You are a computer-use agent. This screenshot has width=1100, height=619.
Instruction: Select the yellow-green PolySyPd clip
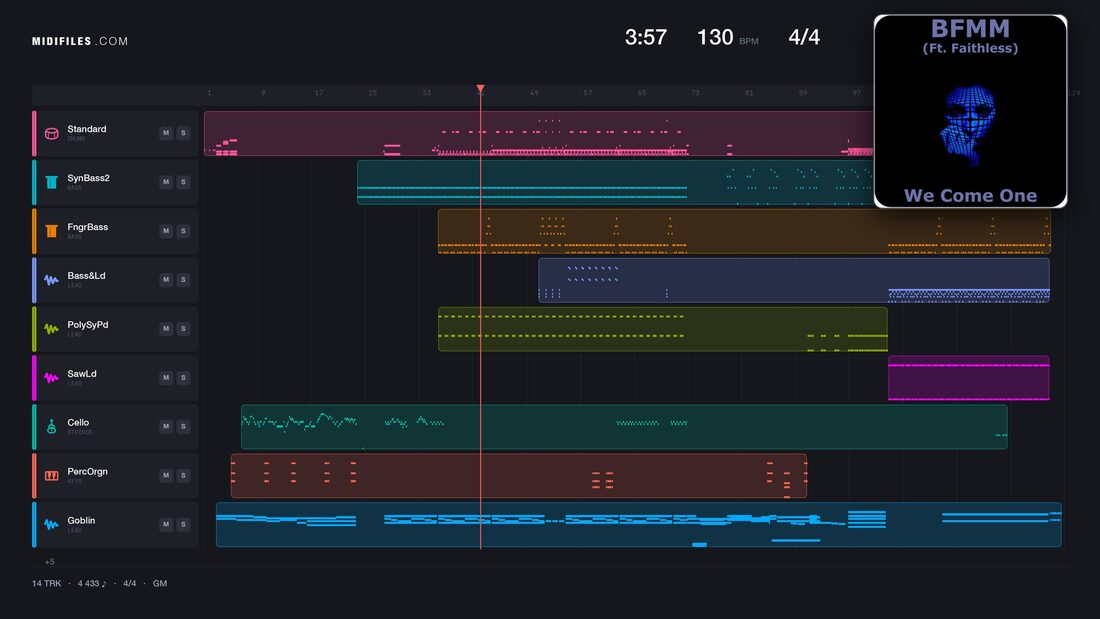point(663,329)
